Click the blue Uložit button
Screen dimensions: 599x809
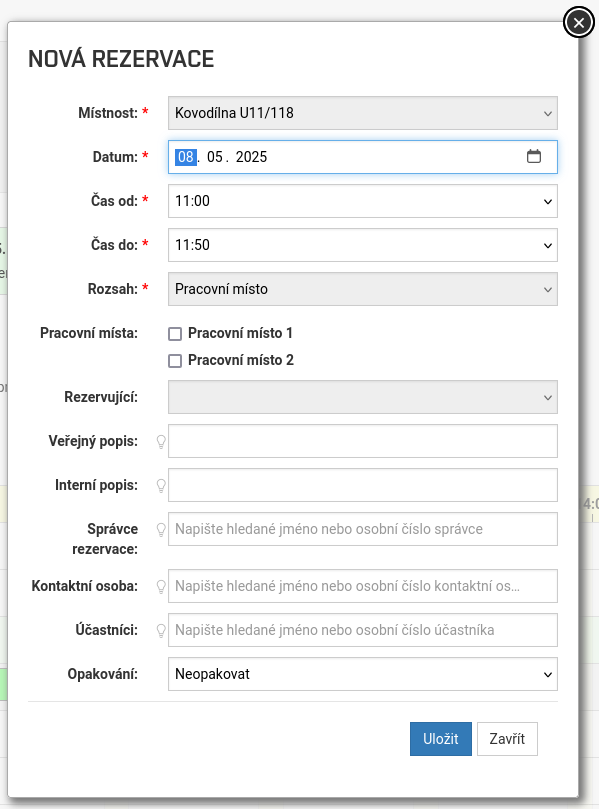click(x=441, y=739)
